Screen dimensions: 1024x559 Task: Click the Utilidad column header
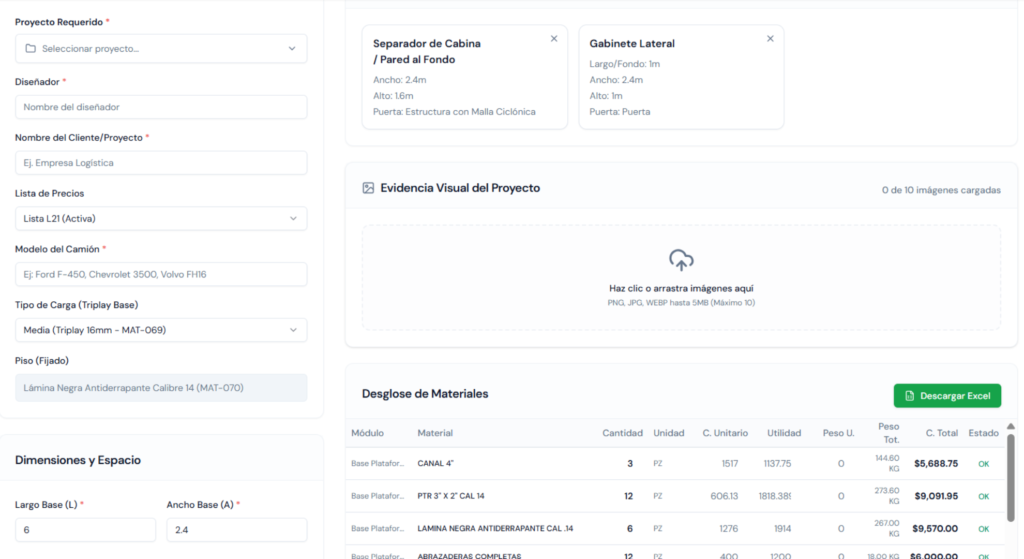coord(784,433)
